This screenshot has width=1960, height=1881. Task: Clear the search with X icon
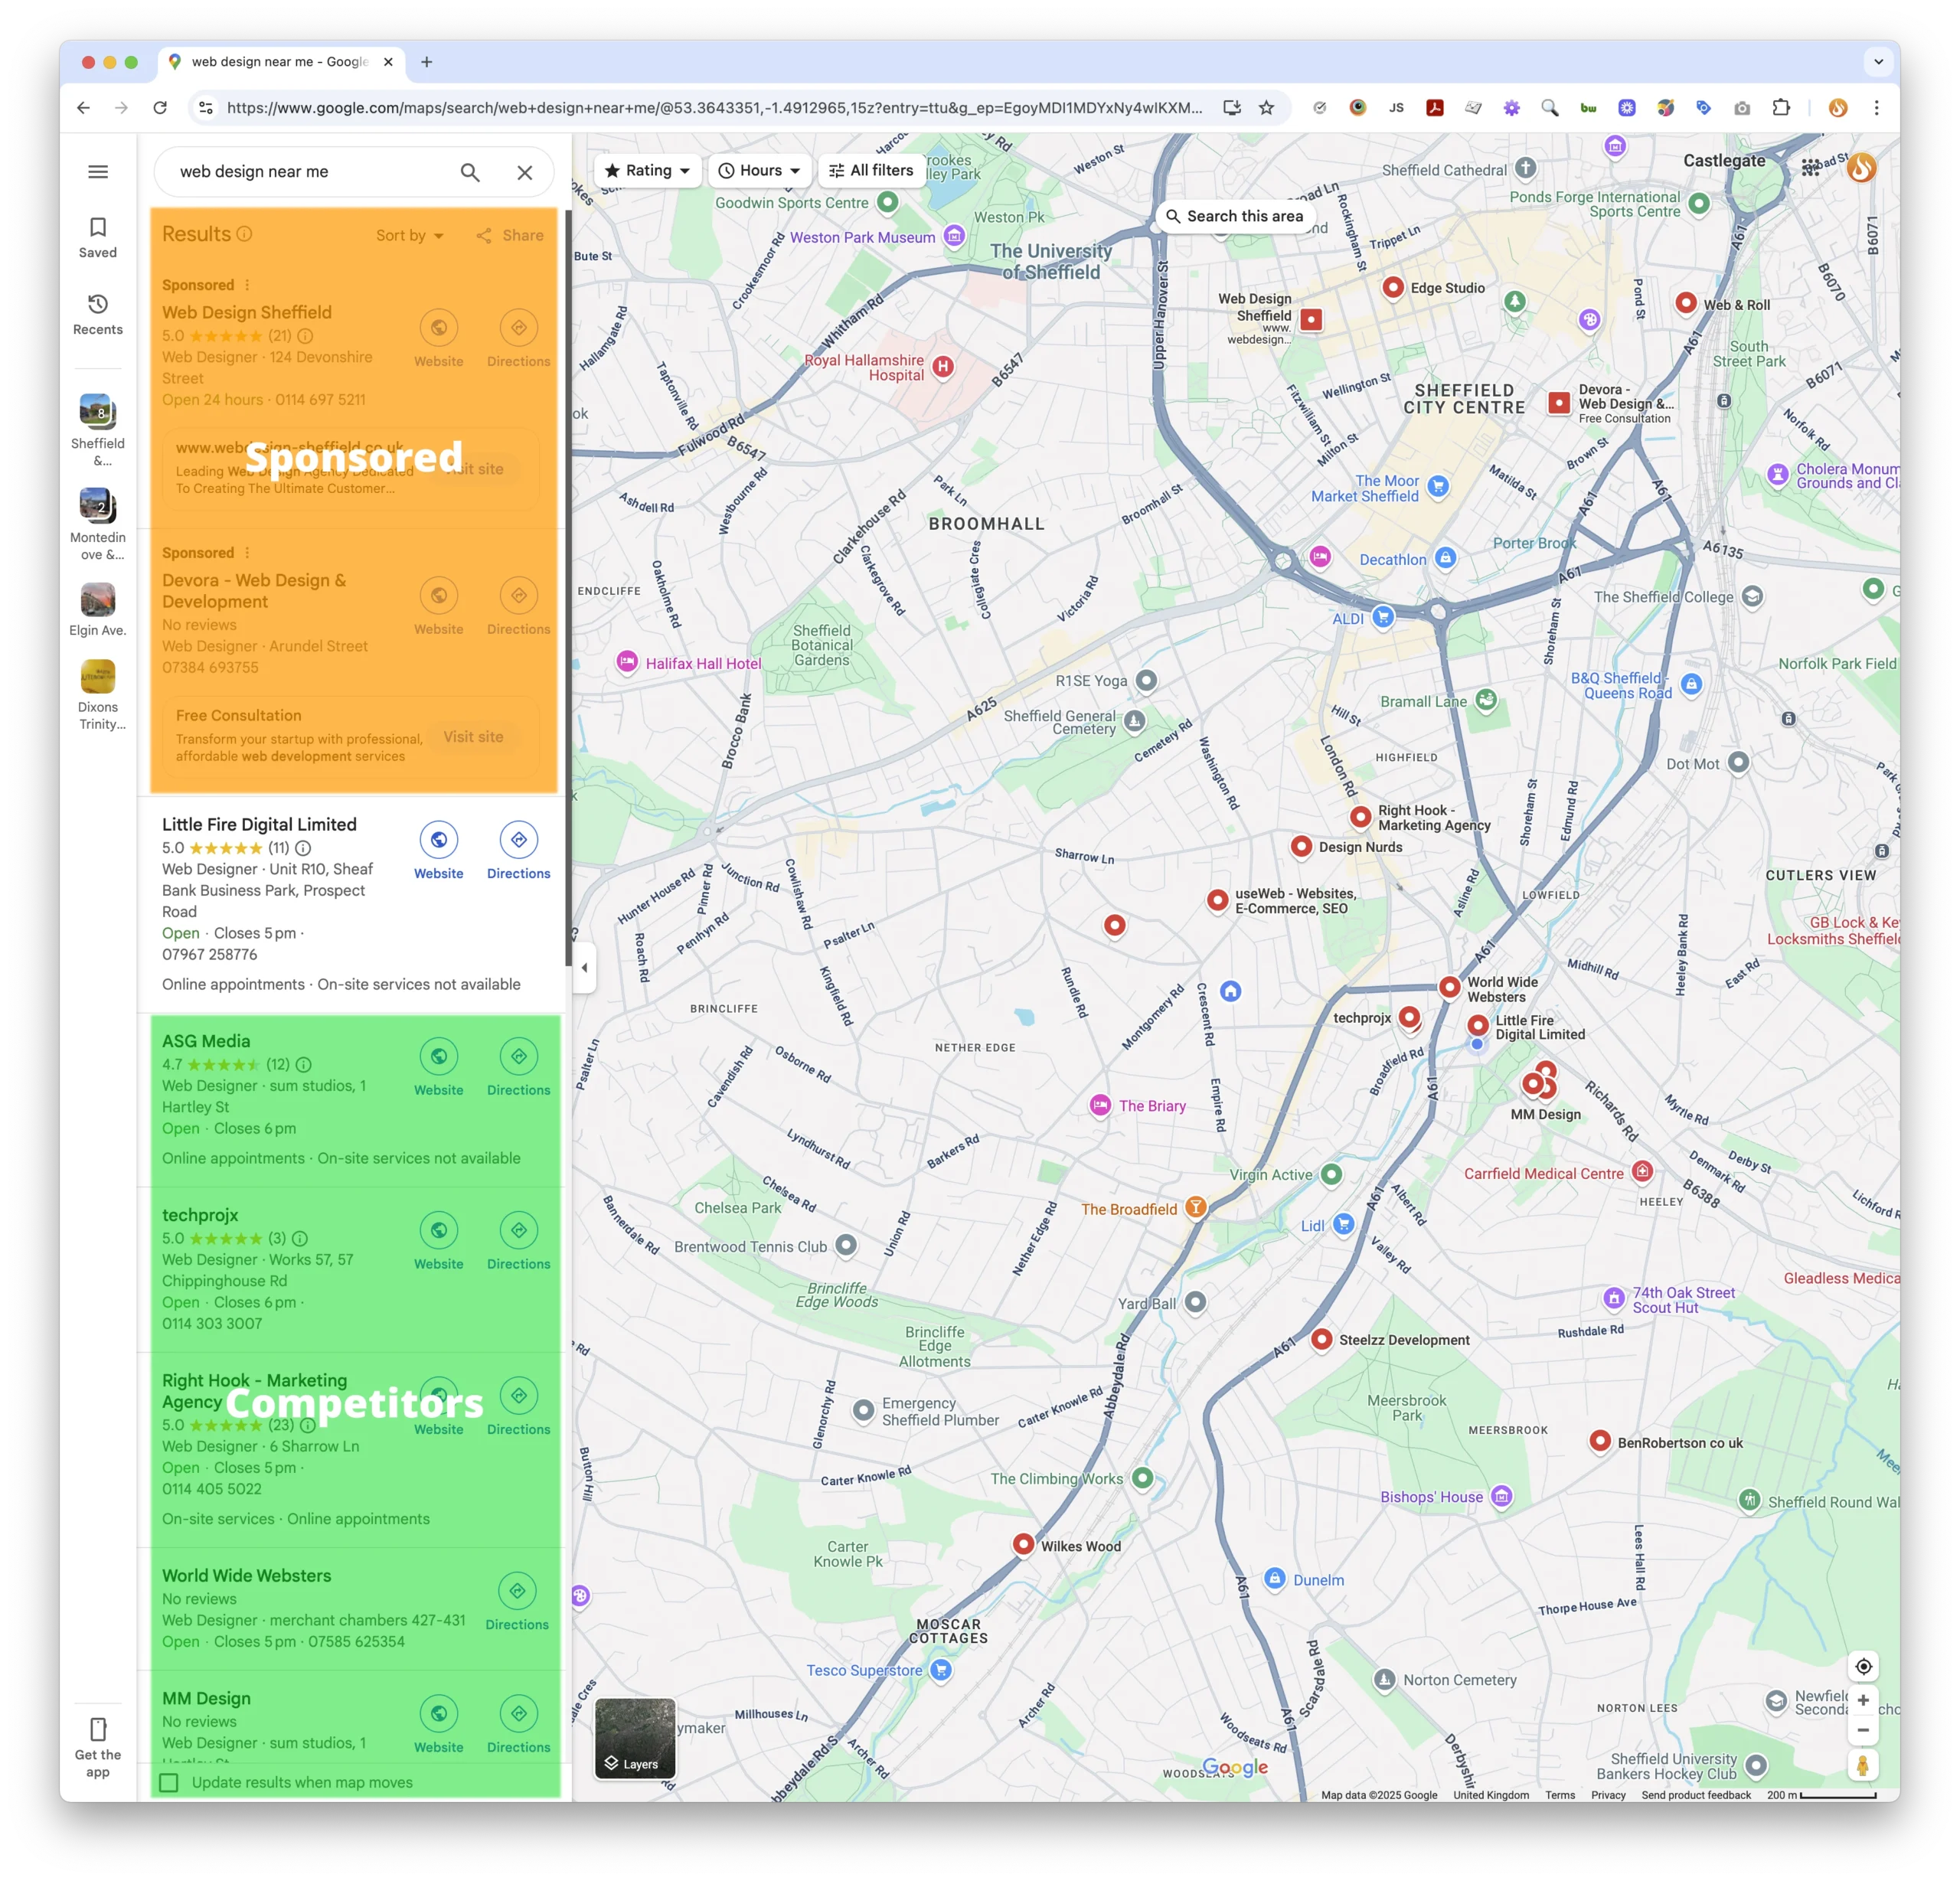pos(525,172)
